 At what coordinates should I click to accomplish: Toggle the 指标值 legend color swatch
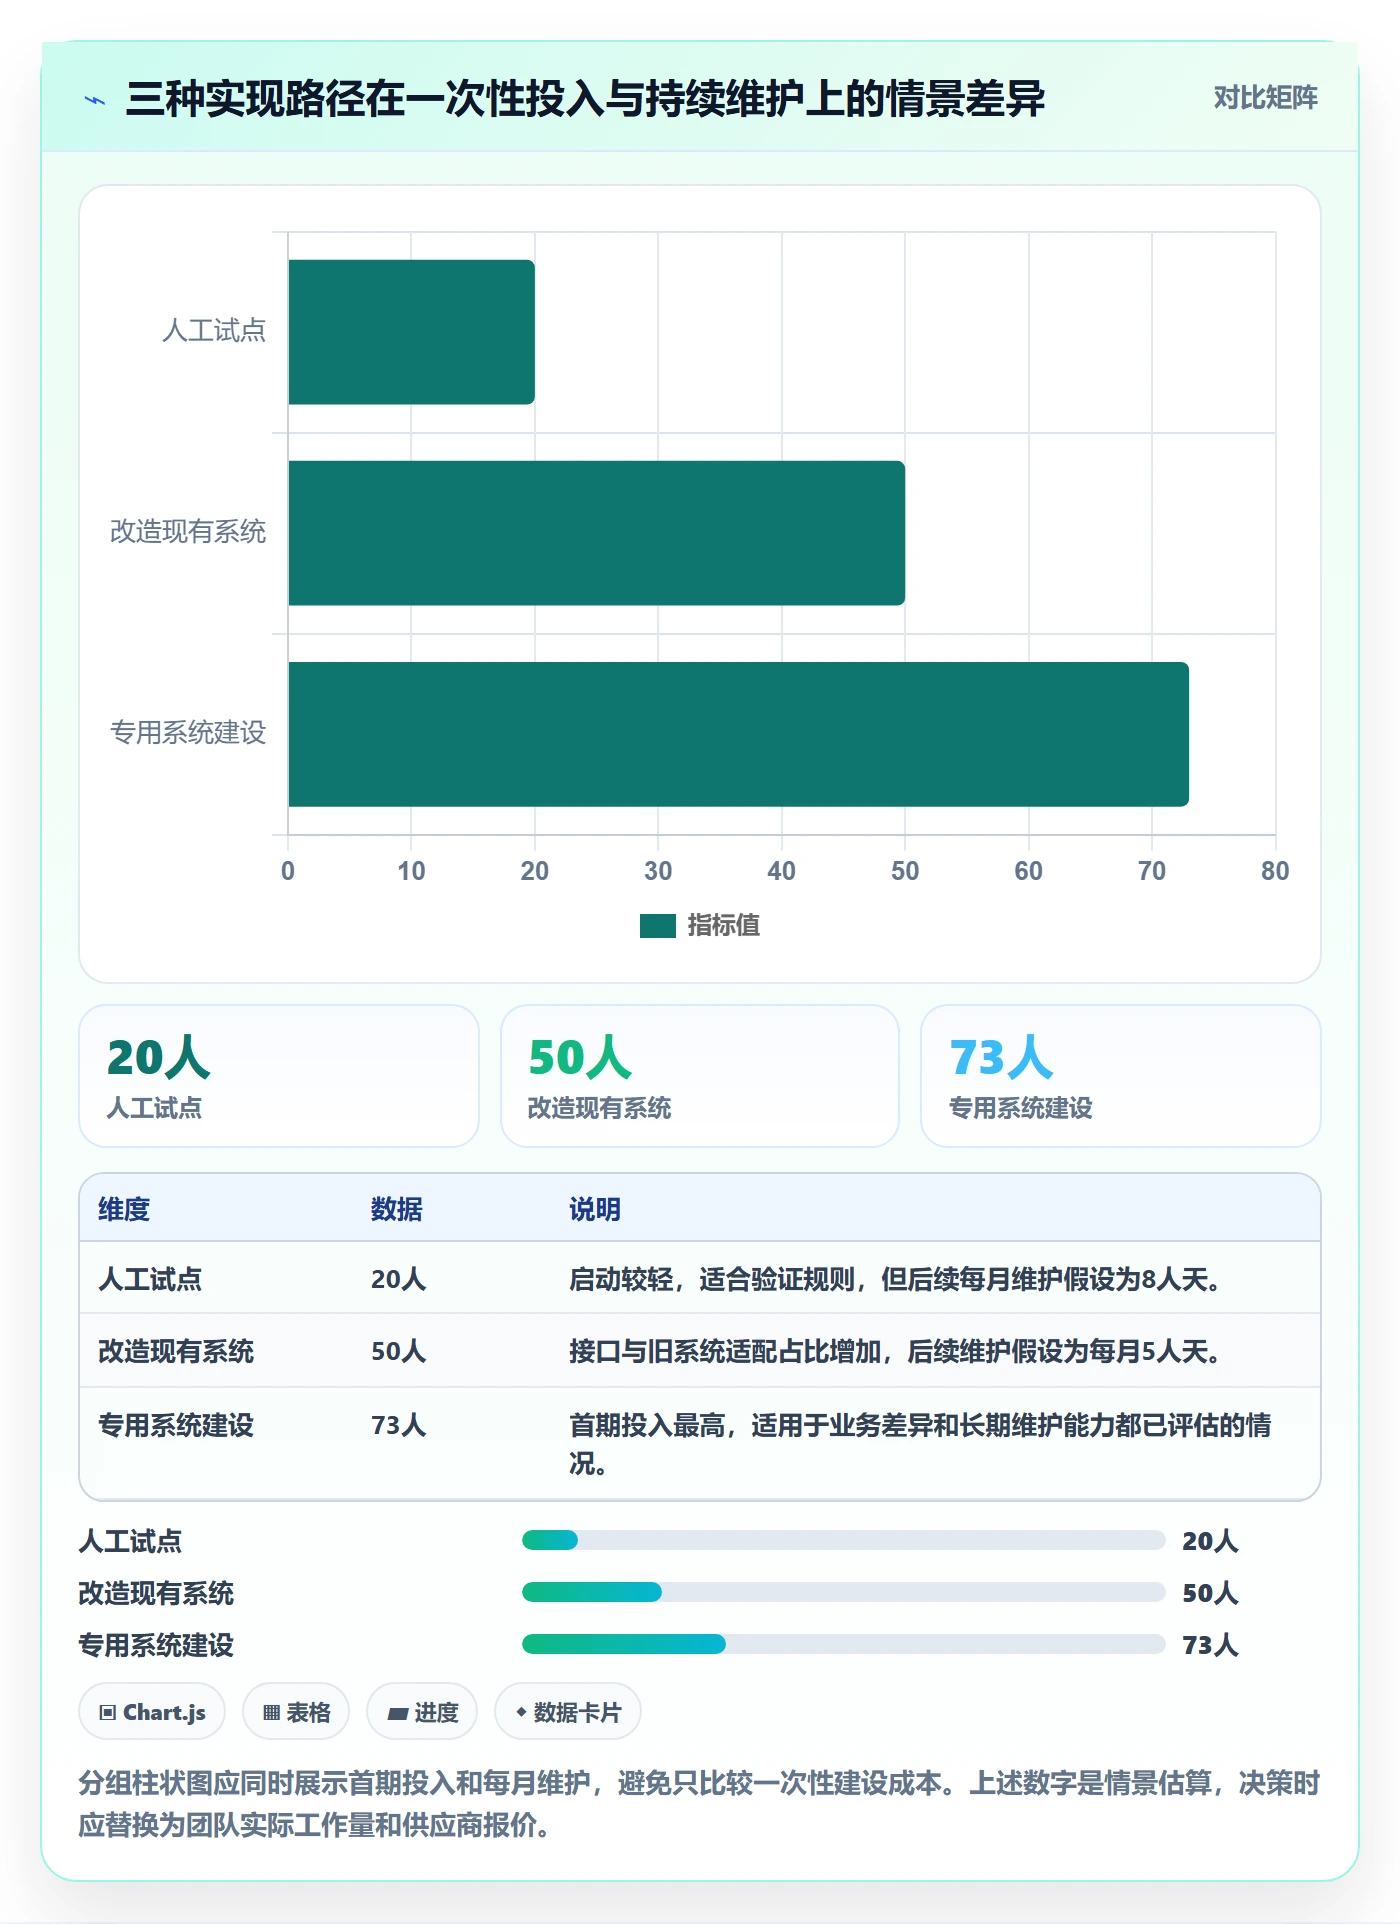pos(658,926)
